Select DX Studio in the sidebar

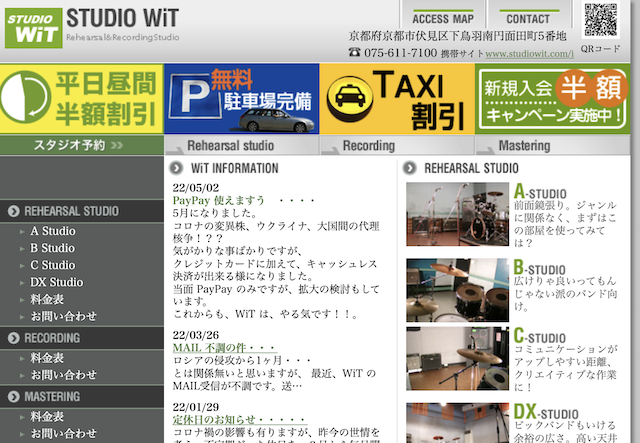click(x=56, y=282)
